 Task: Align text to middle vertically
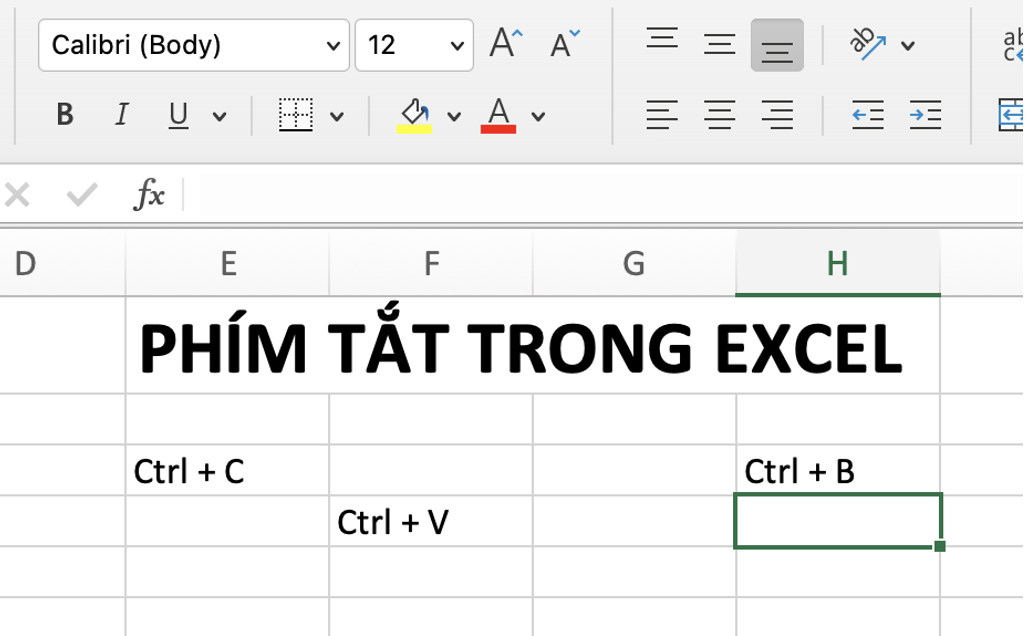[719, 44]
